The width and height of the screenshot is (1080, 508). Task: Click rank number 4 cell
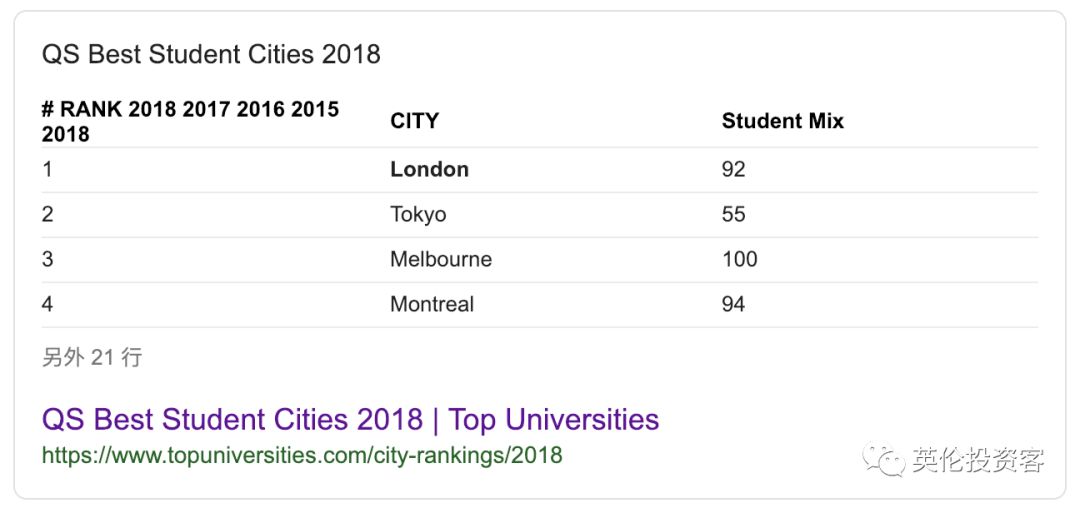point(47,304)
